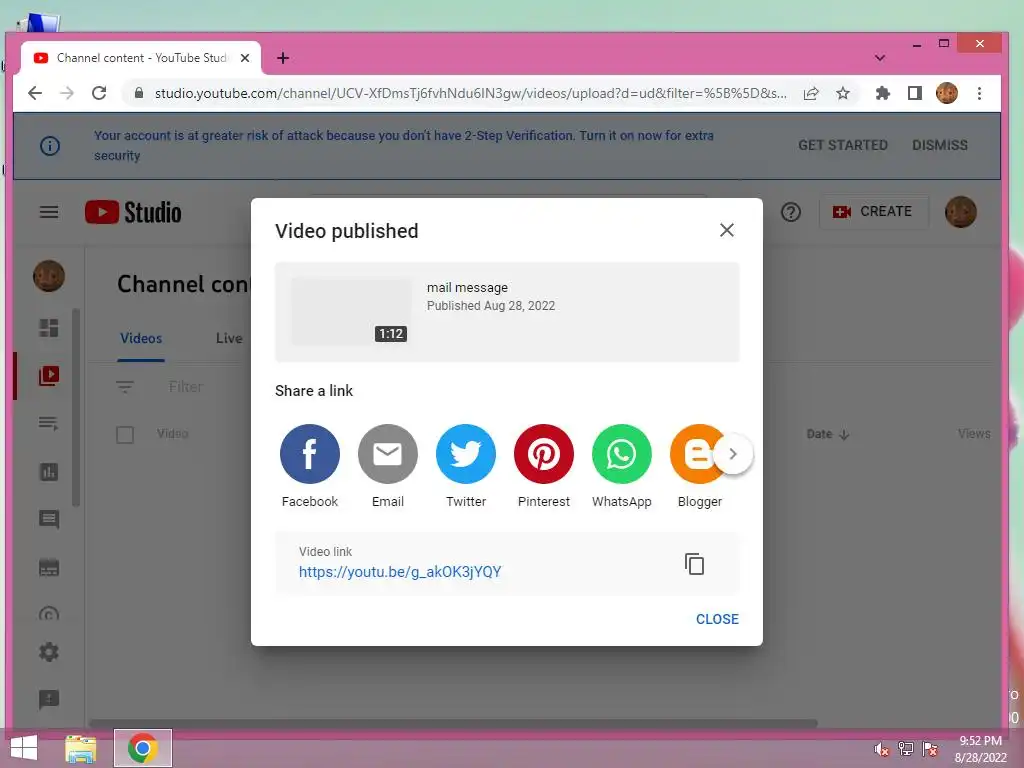Open the Send feedback sidebar icon
Image resolution: width=1024 pixels, height=768 pixels.
click(49, 699)
